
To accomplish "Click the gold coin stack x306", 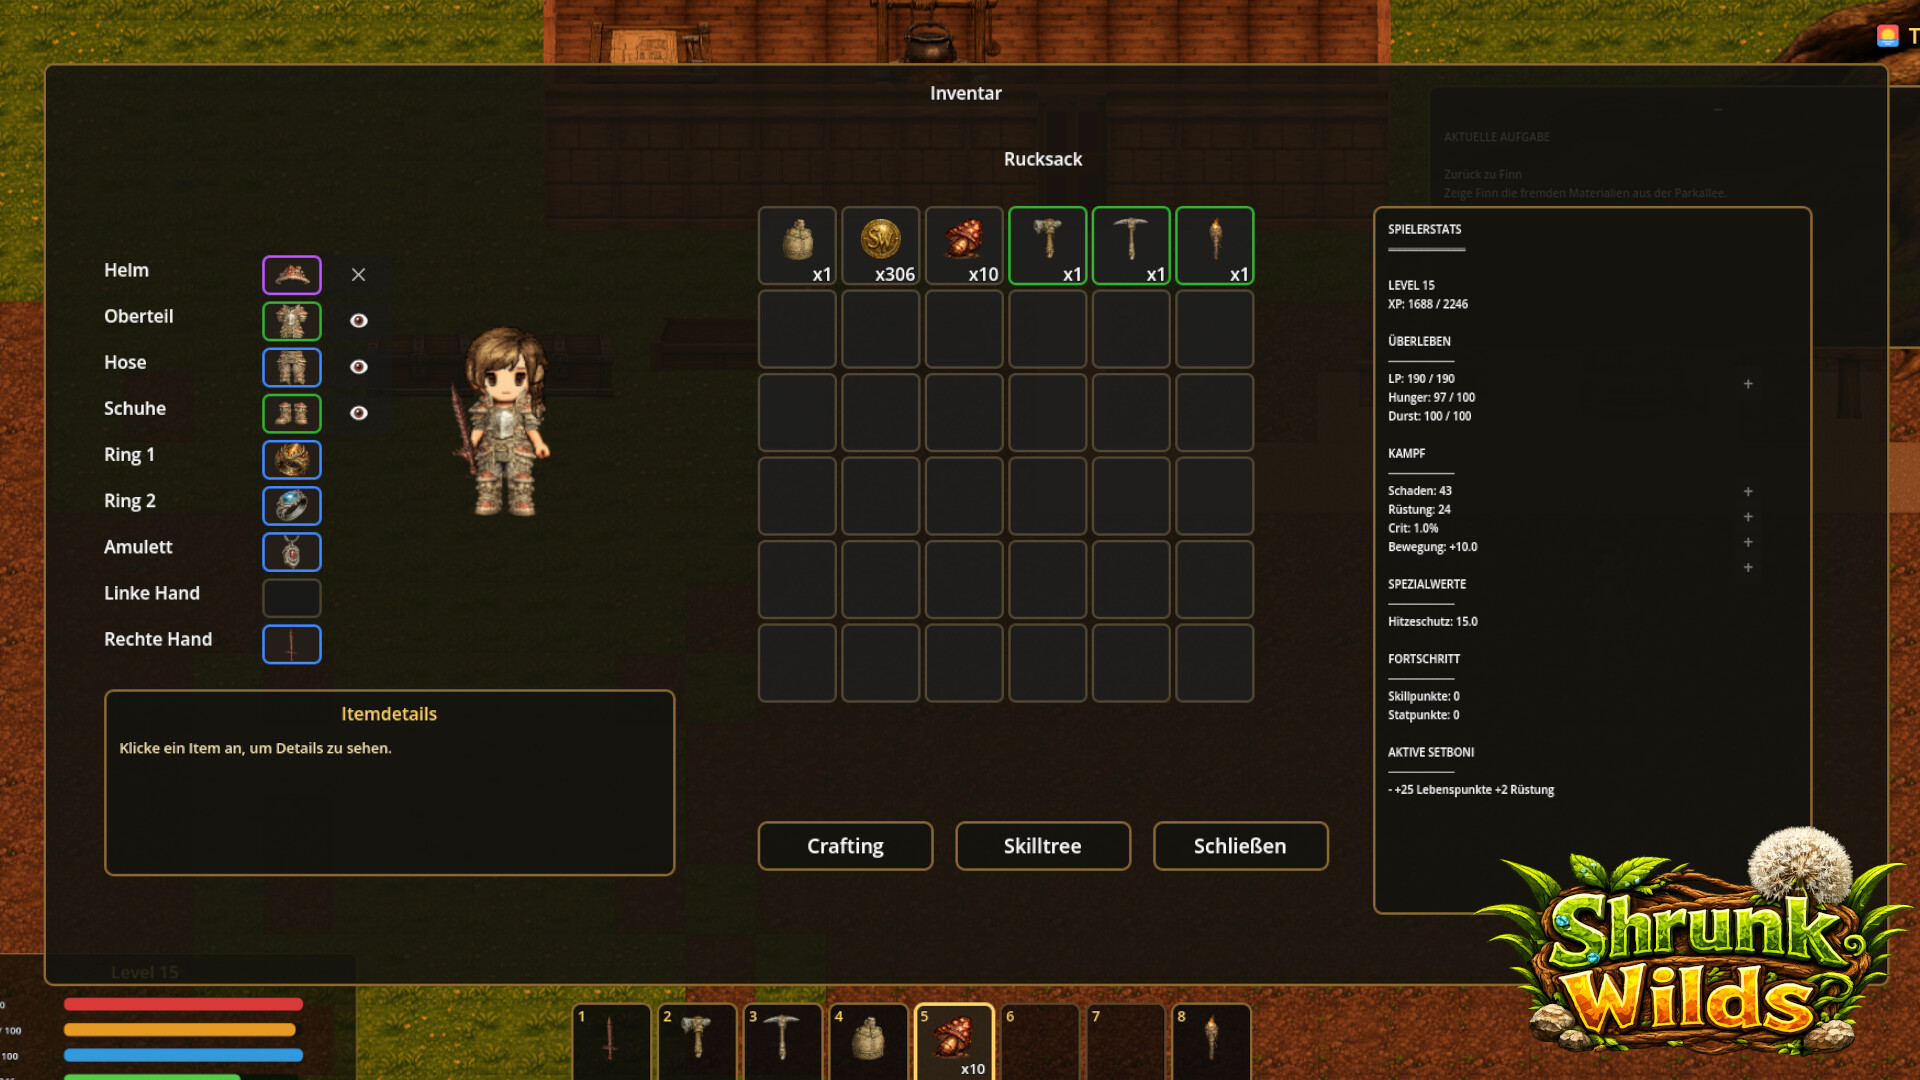I will tap(881, 246).
